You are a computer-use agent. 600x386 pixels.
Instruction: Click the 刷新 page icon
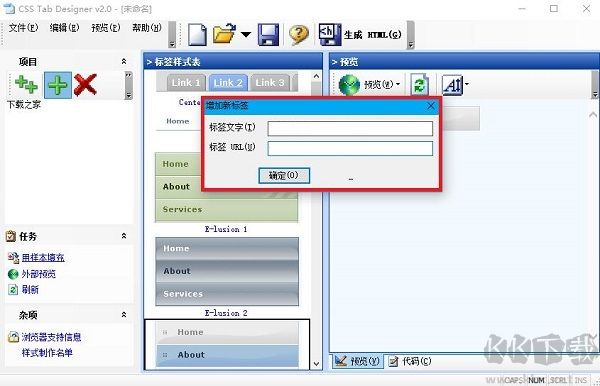point(13,290)
